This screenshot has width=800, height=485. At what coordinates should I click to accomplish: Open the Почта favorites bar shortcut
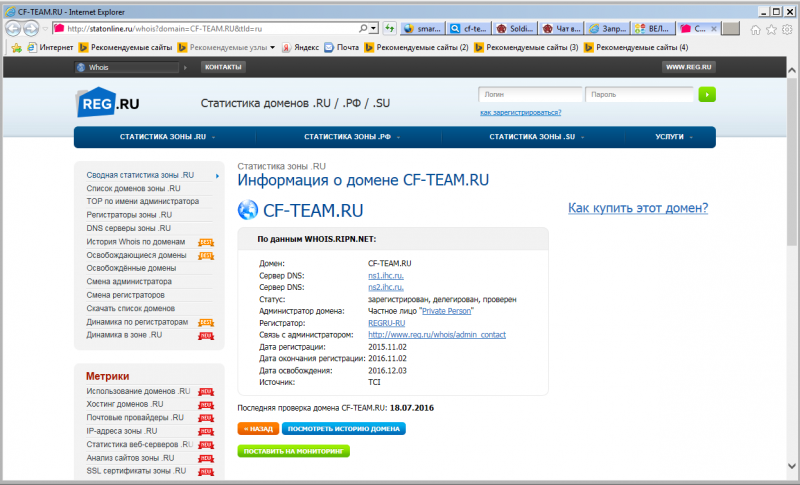342,47
